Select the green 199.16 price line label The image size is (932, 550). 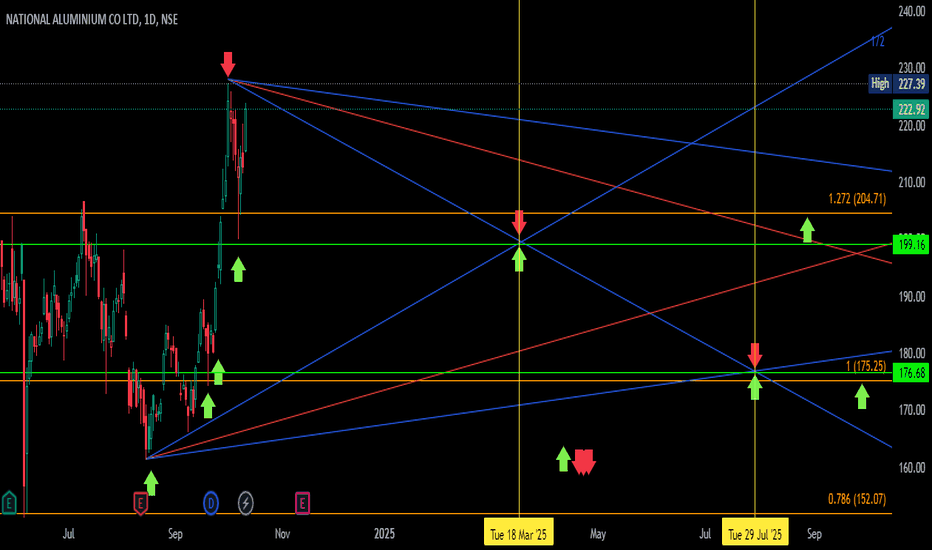coord(911,244)
